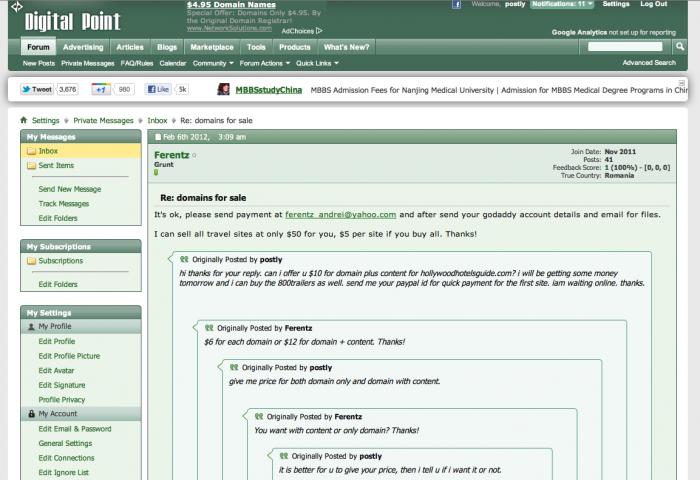
Task: Open Notifications dropdown
Action: (x=562, y=4)
